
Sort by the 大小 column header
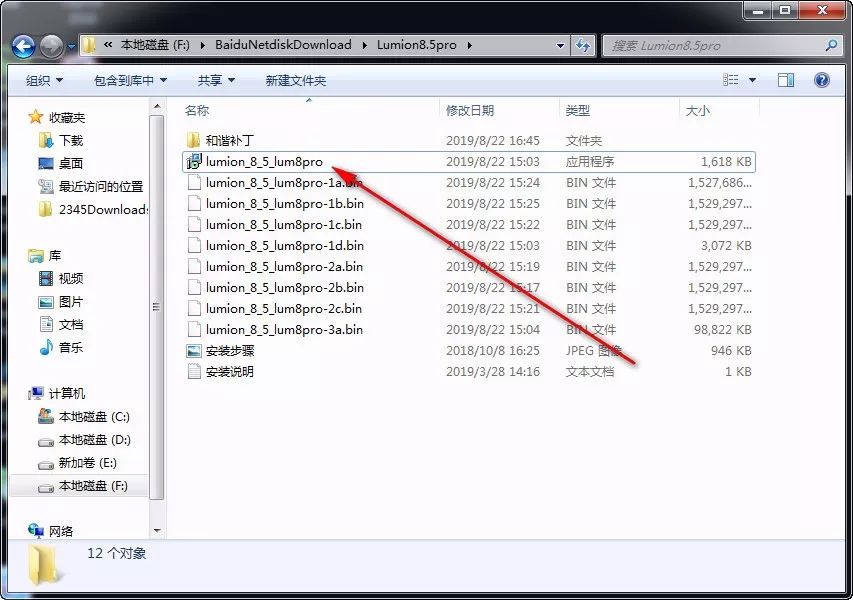[697, 110]
